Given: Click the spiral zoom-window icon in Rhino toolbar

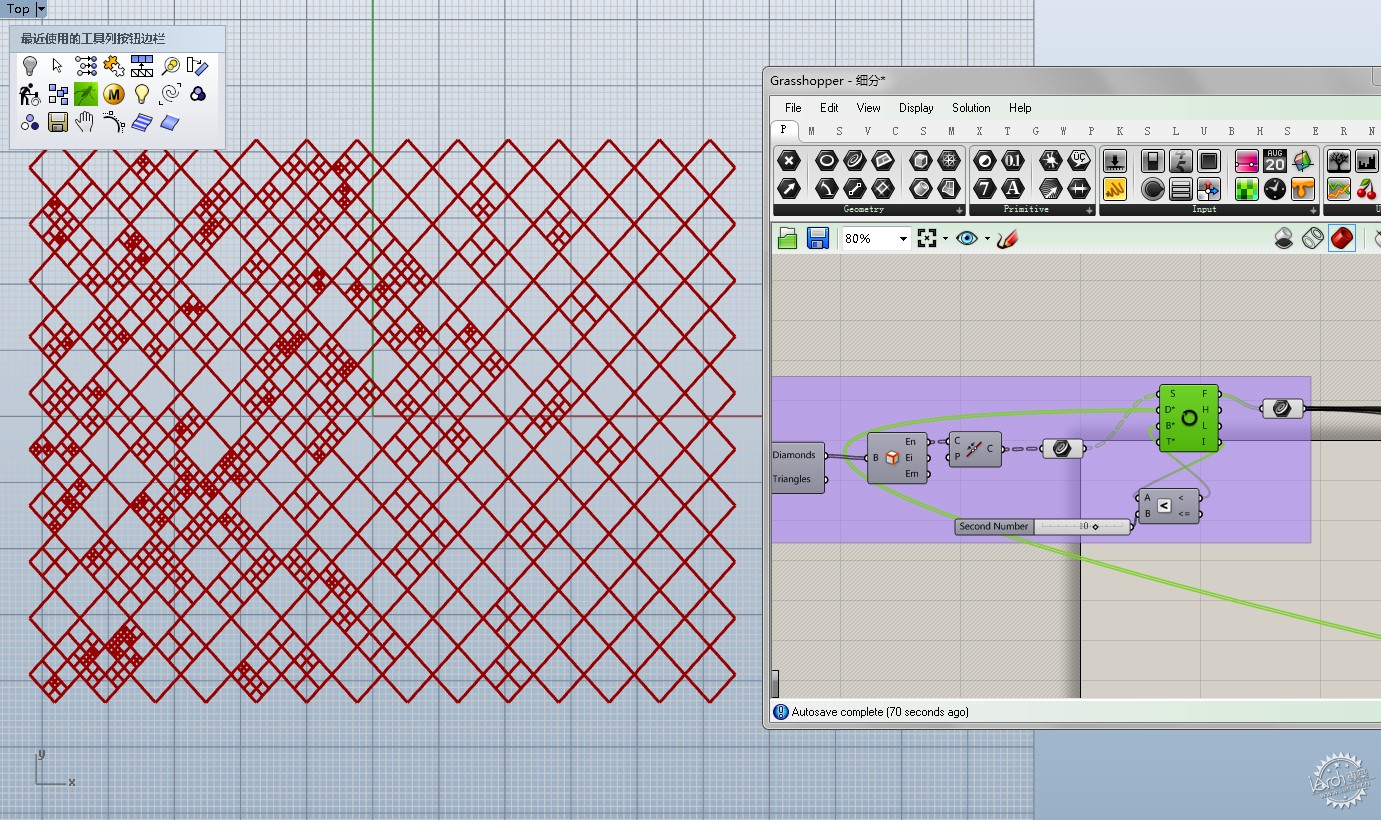Looking at the screenshot, I should (x=170, y=94).
